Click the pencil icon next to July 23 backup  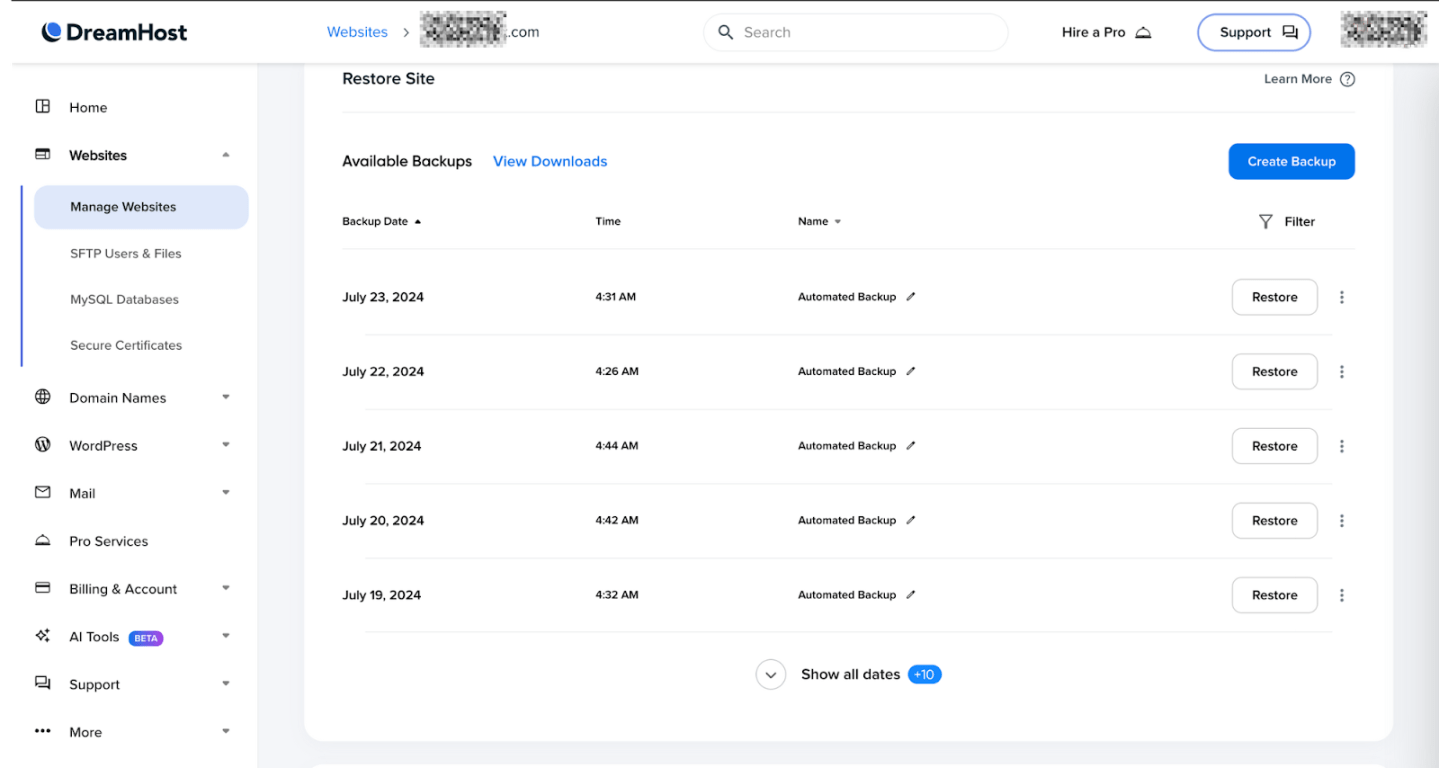[x=911, y=296]
